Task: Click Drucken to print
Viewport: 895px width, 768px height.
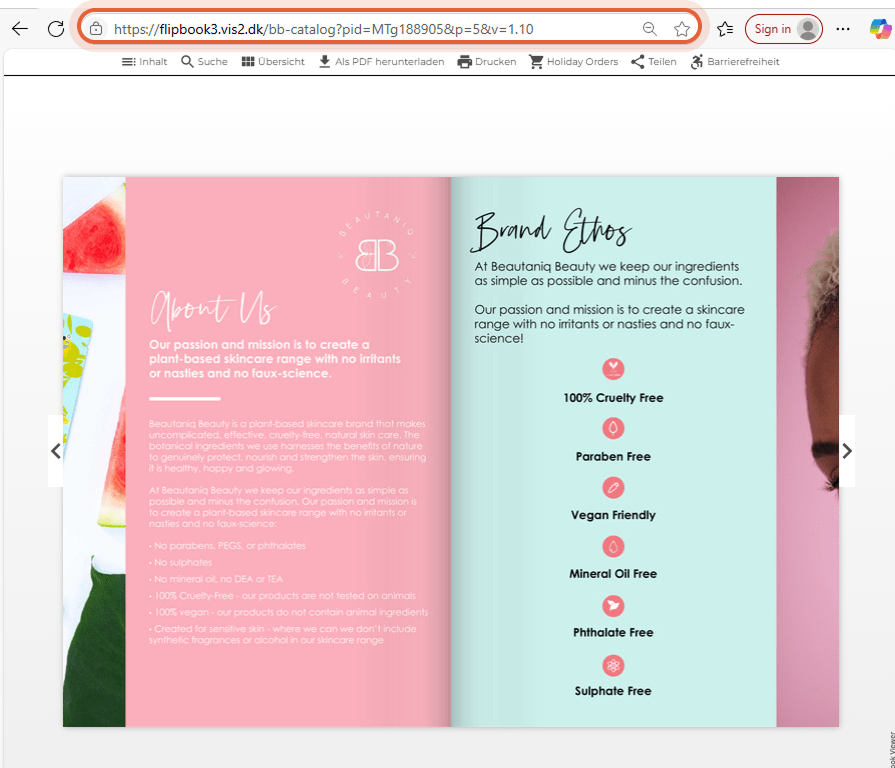Action: click(x=487, y=62)
